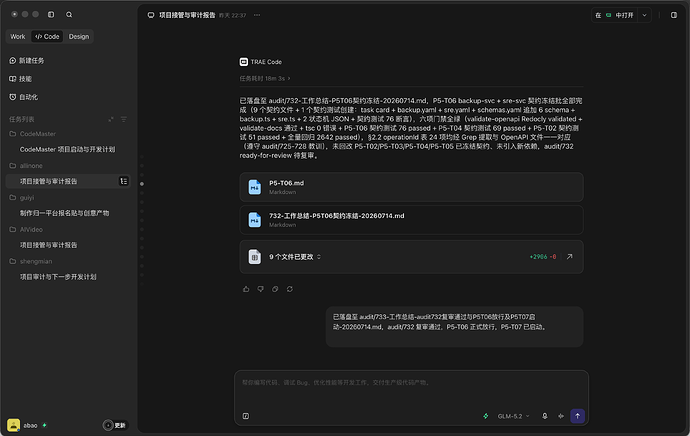Collapse all groups in 任务列表

(111, 119)
